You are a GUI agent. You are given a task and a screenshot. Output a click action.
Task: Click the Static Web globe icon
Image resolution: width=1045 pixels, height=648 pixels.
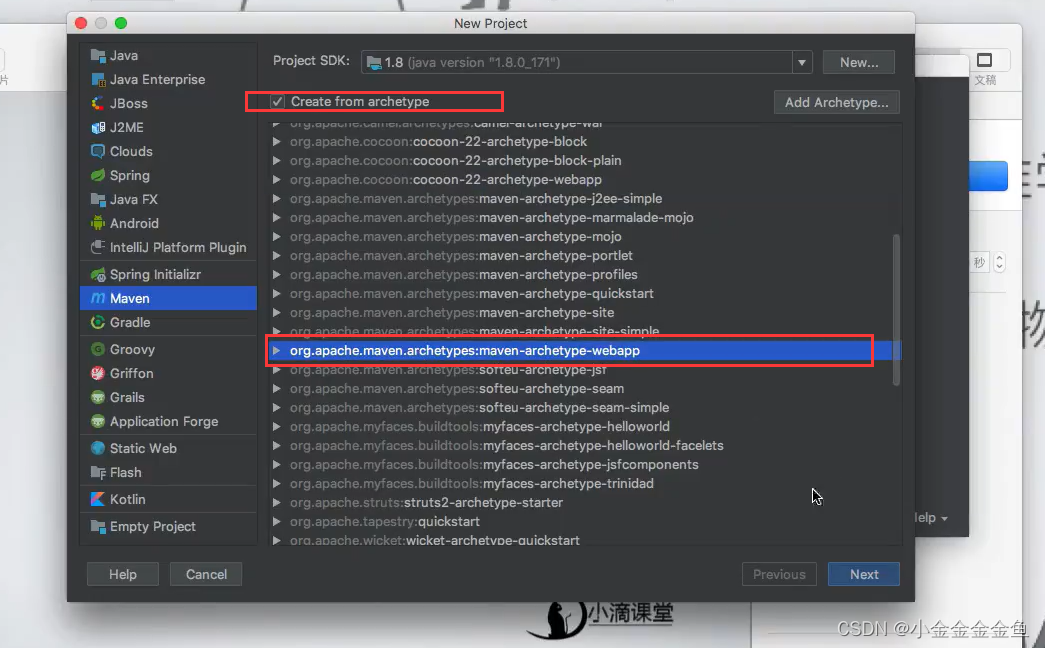tap(98, 448)
